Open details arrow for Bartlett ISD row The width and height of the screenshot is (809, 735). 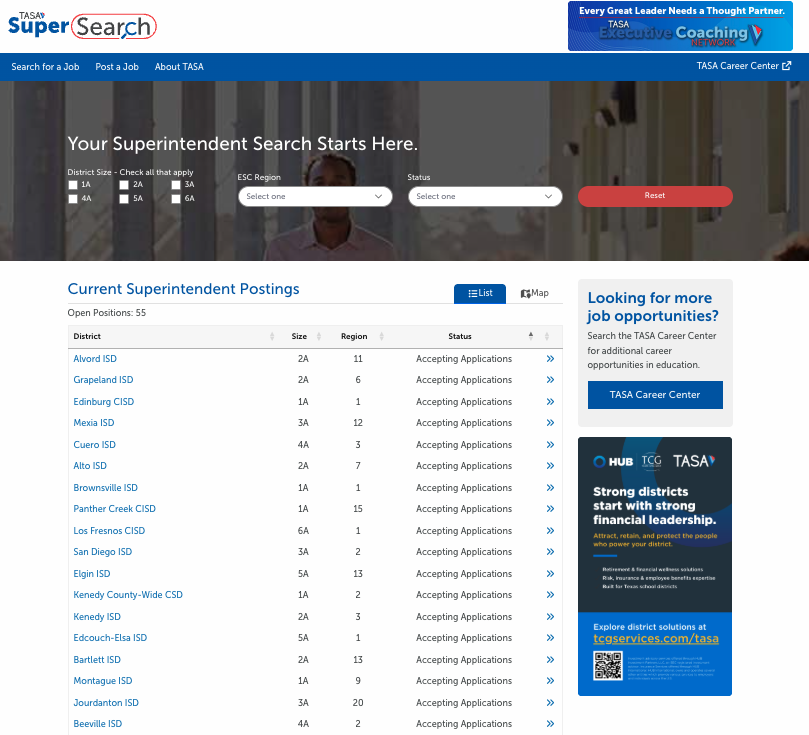tap(550, 660)
